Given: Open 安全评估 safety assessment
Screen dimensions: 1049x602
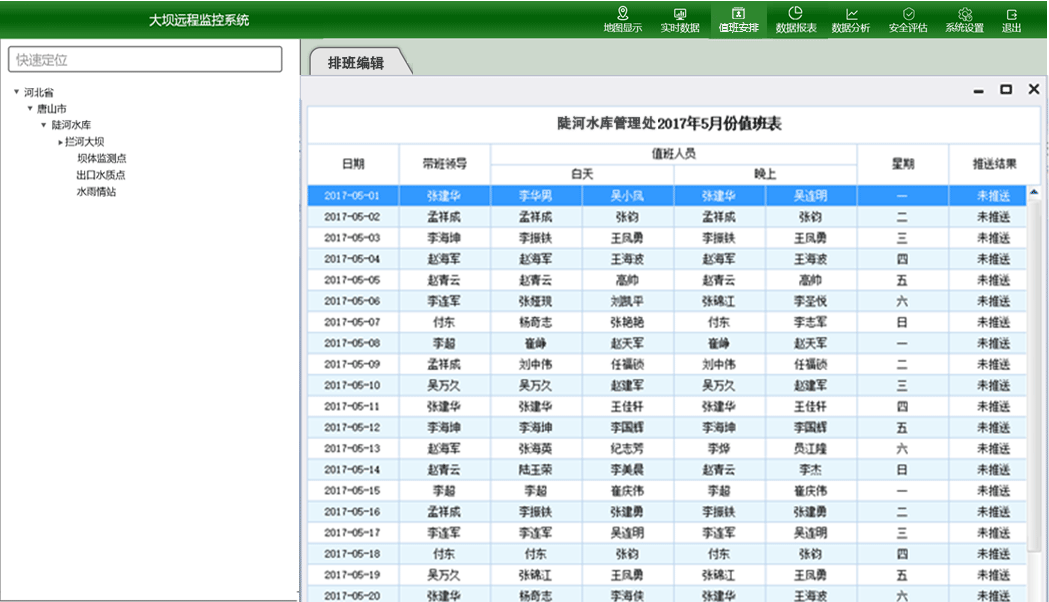Looking at the screenshot, I should [908, 19].
